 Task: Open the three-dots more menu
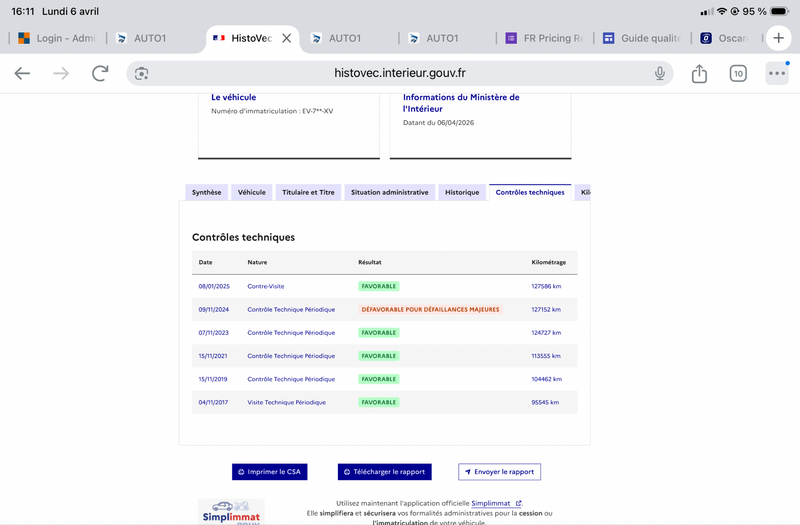[x=777, y=73]
